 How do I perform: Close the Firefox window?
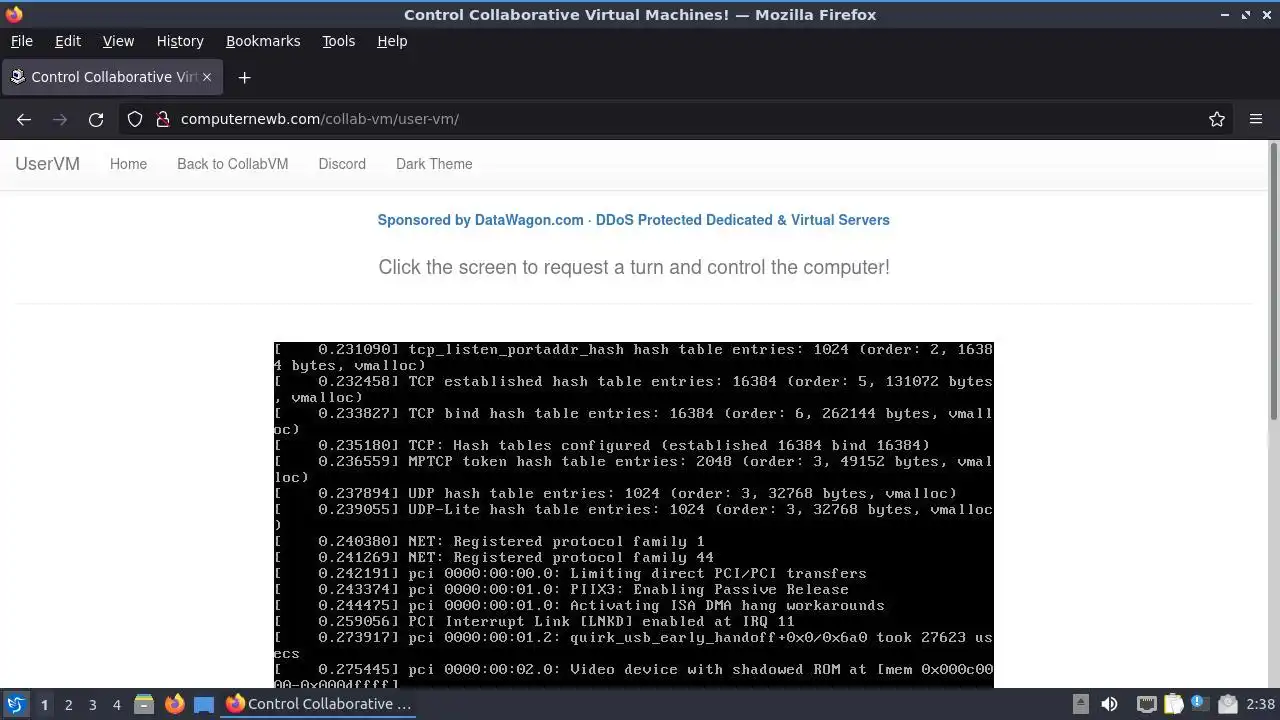[1266, 15]
